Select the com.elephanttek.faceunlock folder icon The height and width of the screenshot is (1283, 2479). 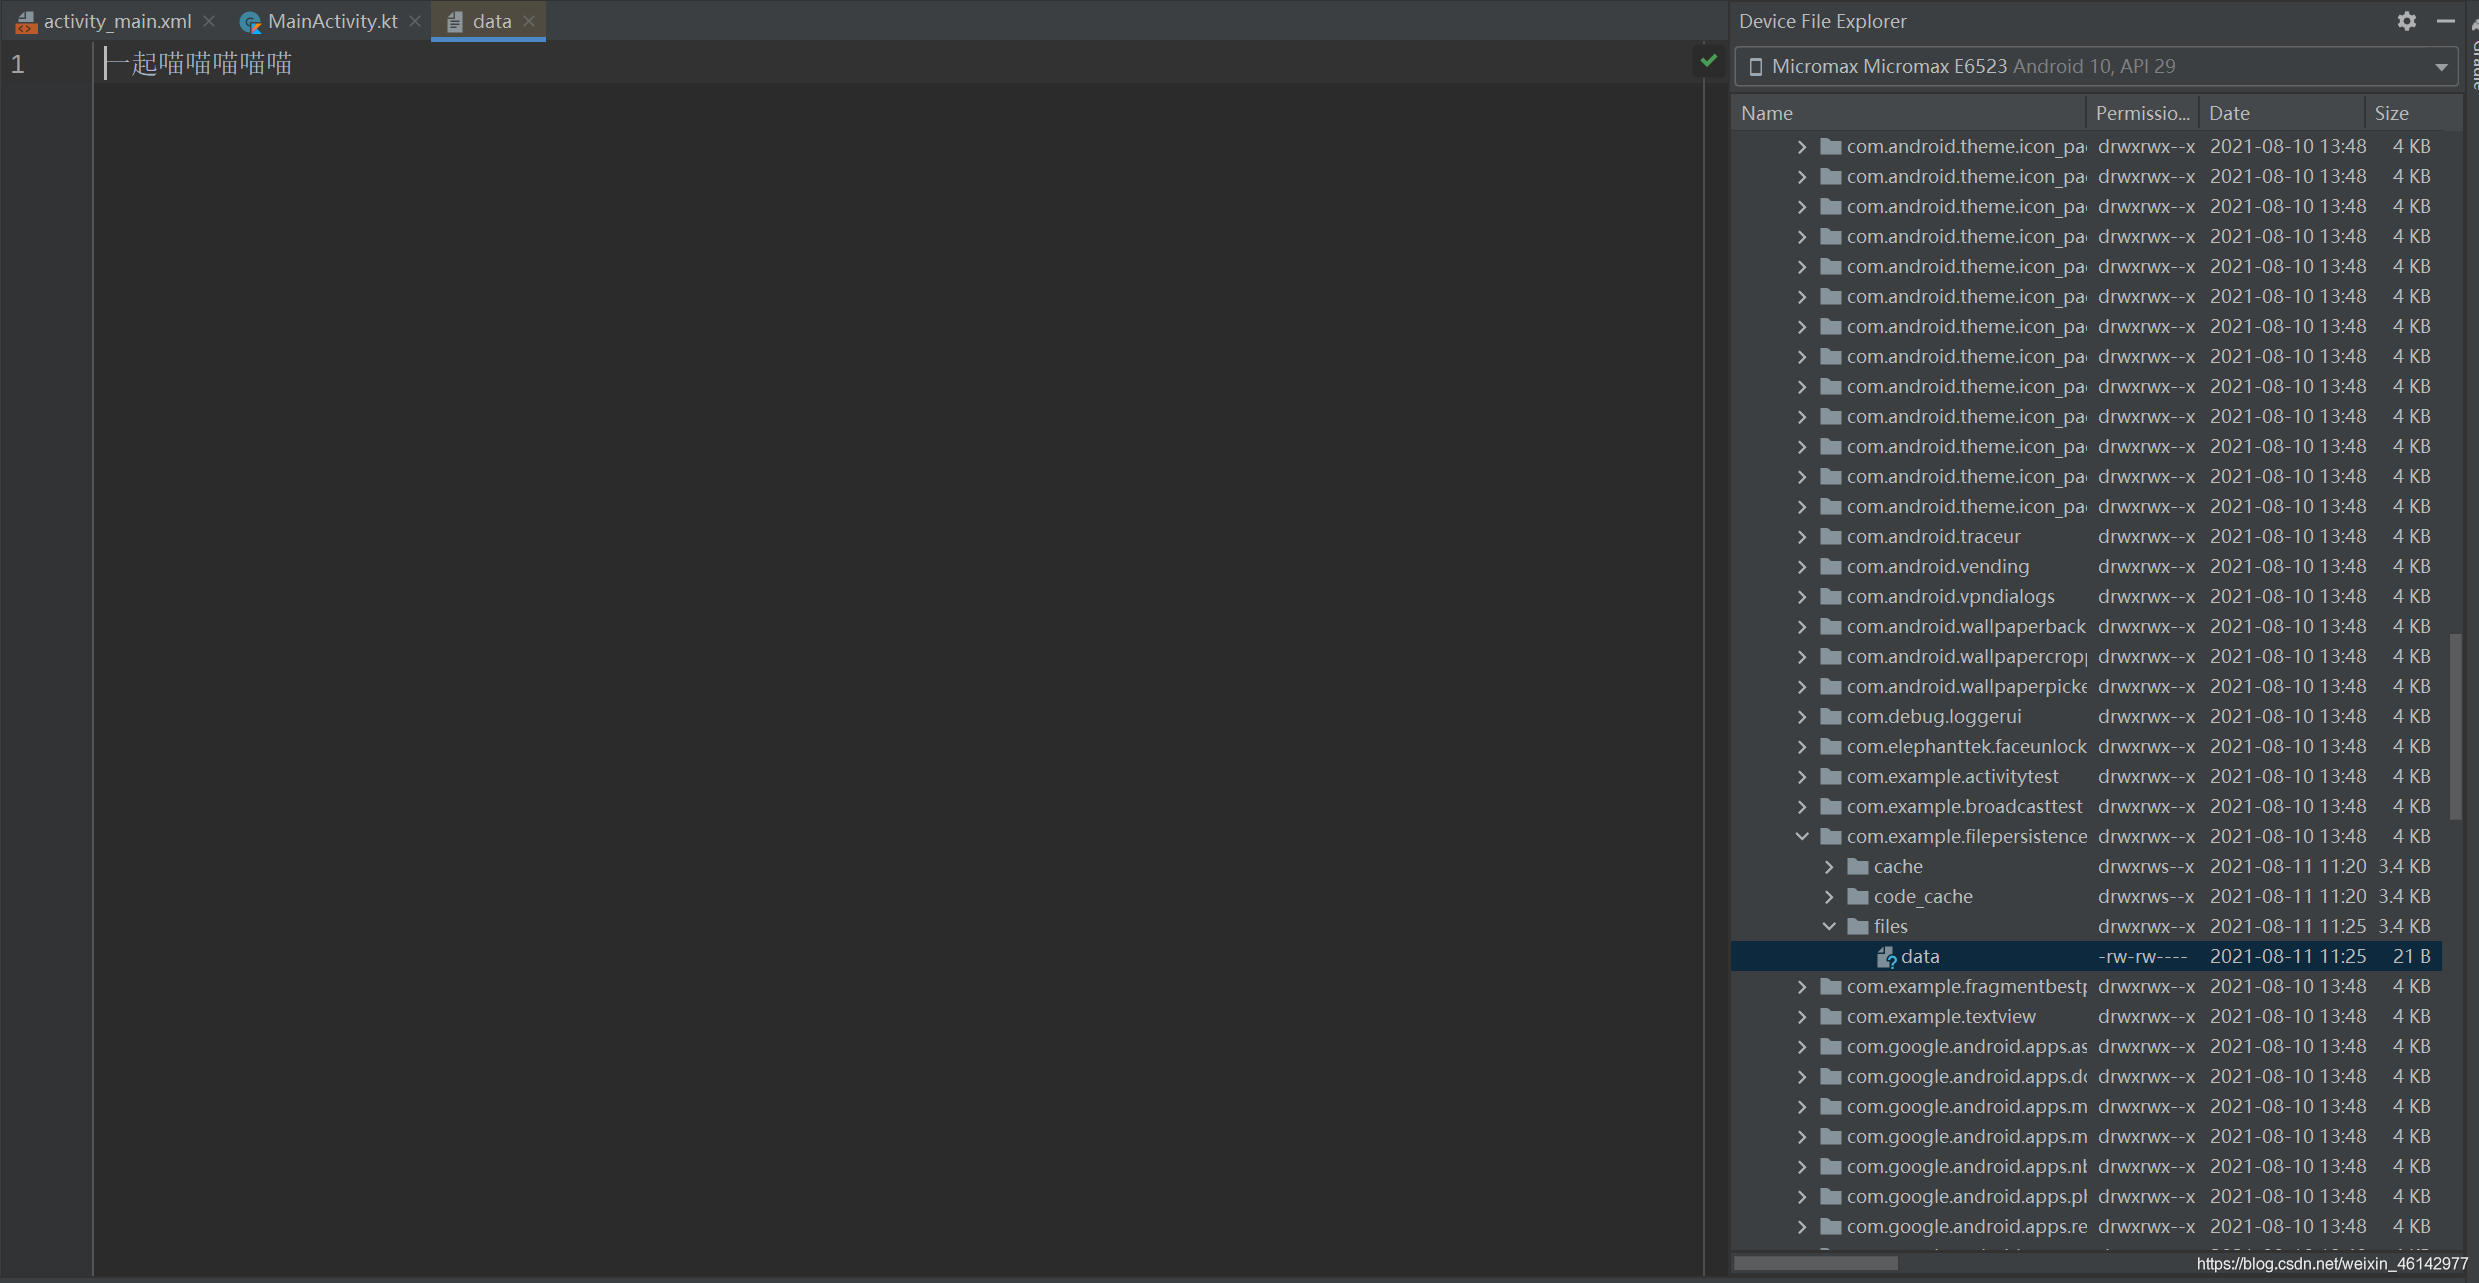pyautogui.click(x=1831, y=747)
